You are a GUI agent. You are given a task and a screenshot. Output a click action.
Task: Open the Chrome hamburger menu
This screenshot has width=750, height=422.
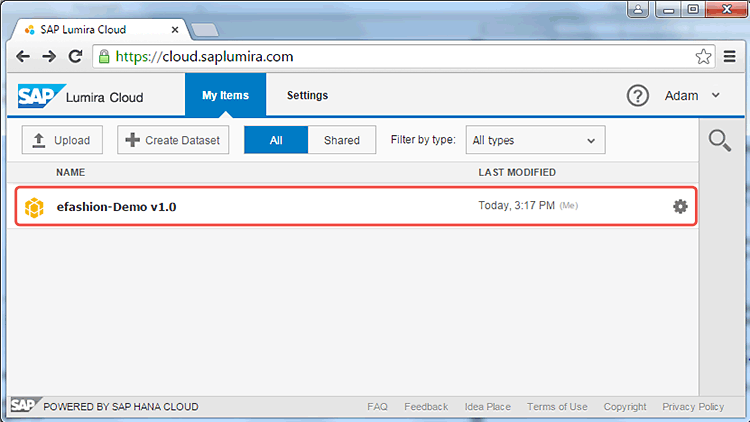pyautogui.click(x=729, y=56)
